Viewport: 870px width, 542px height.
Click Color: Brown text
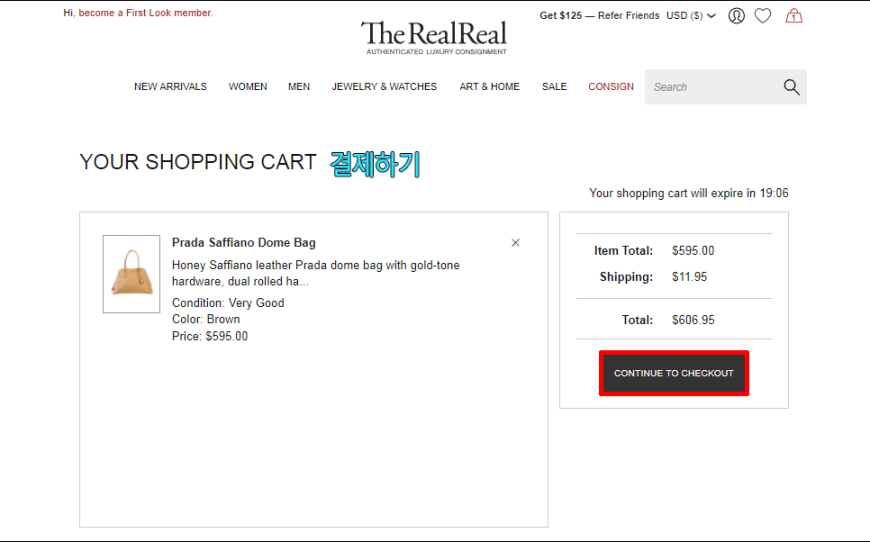tap(206, 319)
